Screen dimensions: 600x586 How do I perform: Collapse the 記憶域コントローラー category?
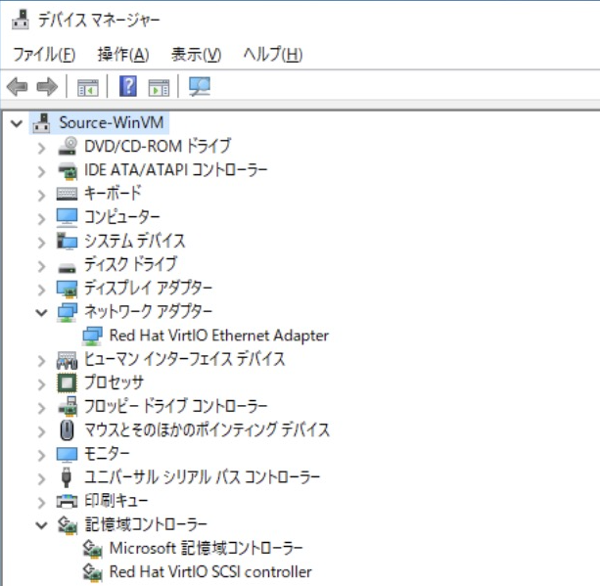click(42, 526)
